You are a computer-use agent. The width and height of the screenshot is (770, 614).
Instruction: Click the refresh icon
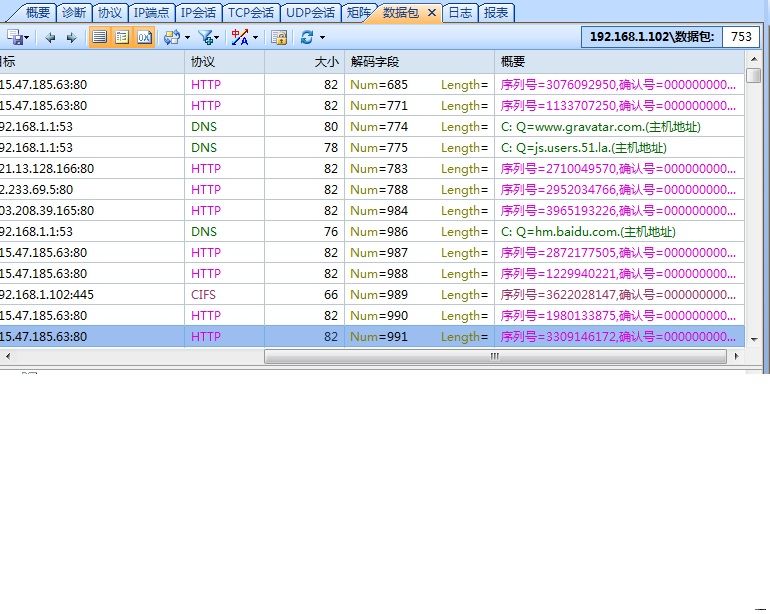tap(307, 37)
